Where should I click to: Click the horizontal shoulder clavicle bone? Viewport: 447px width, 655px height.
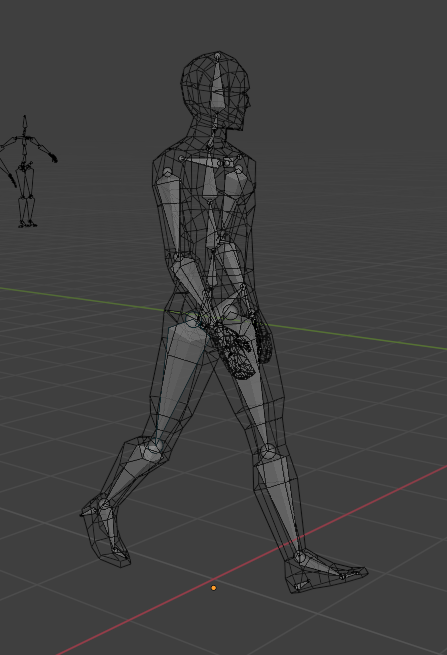point(205,161)
